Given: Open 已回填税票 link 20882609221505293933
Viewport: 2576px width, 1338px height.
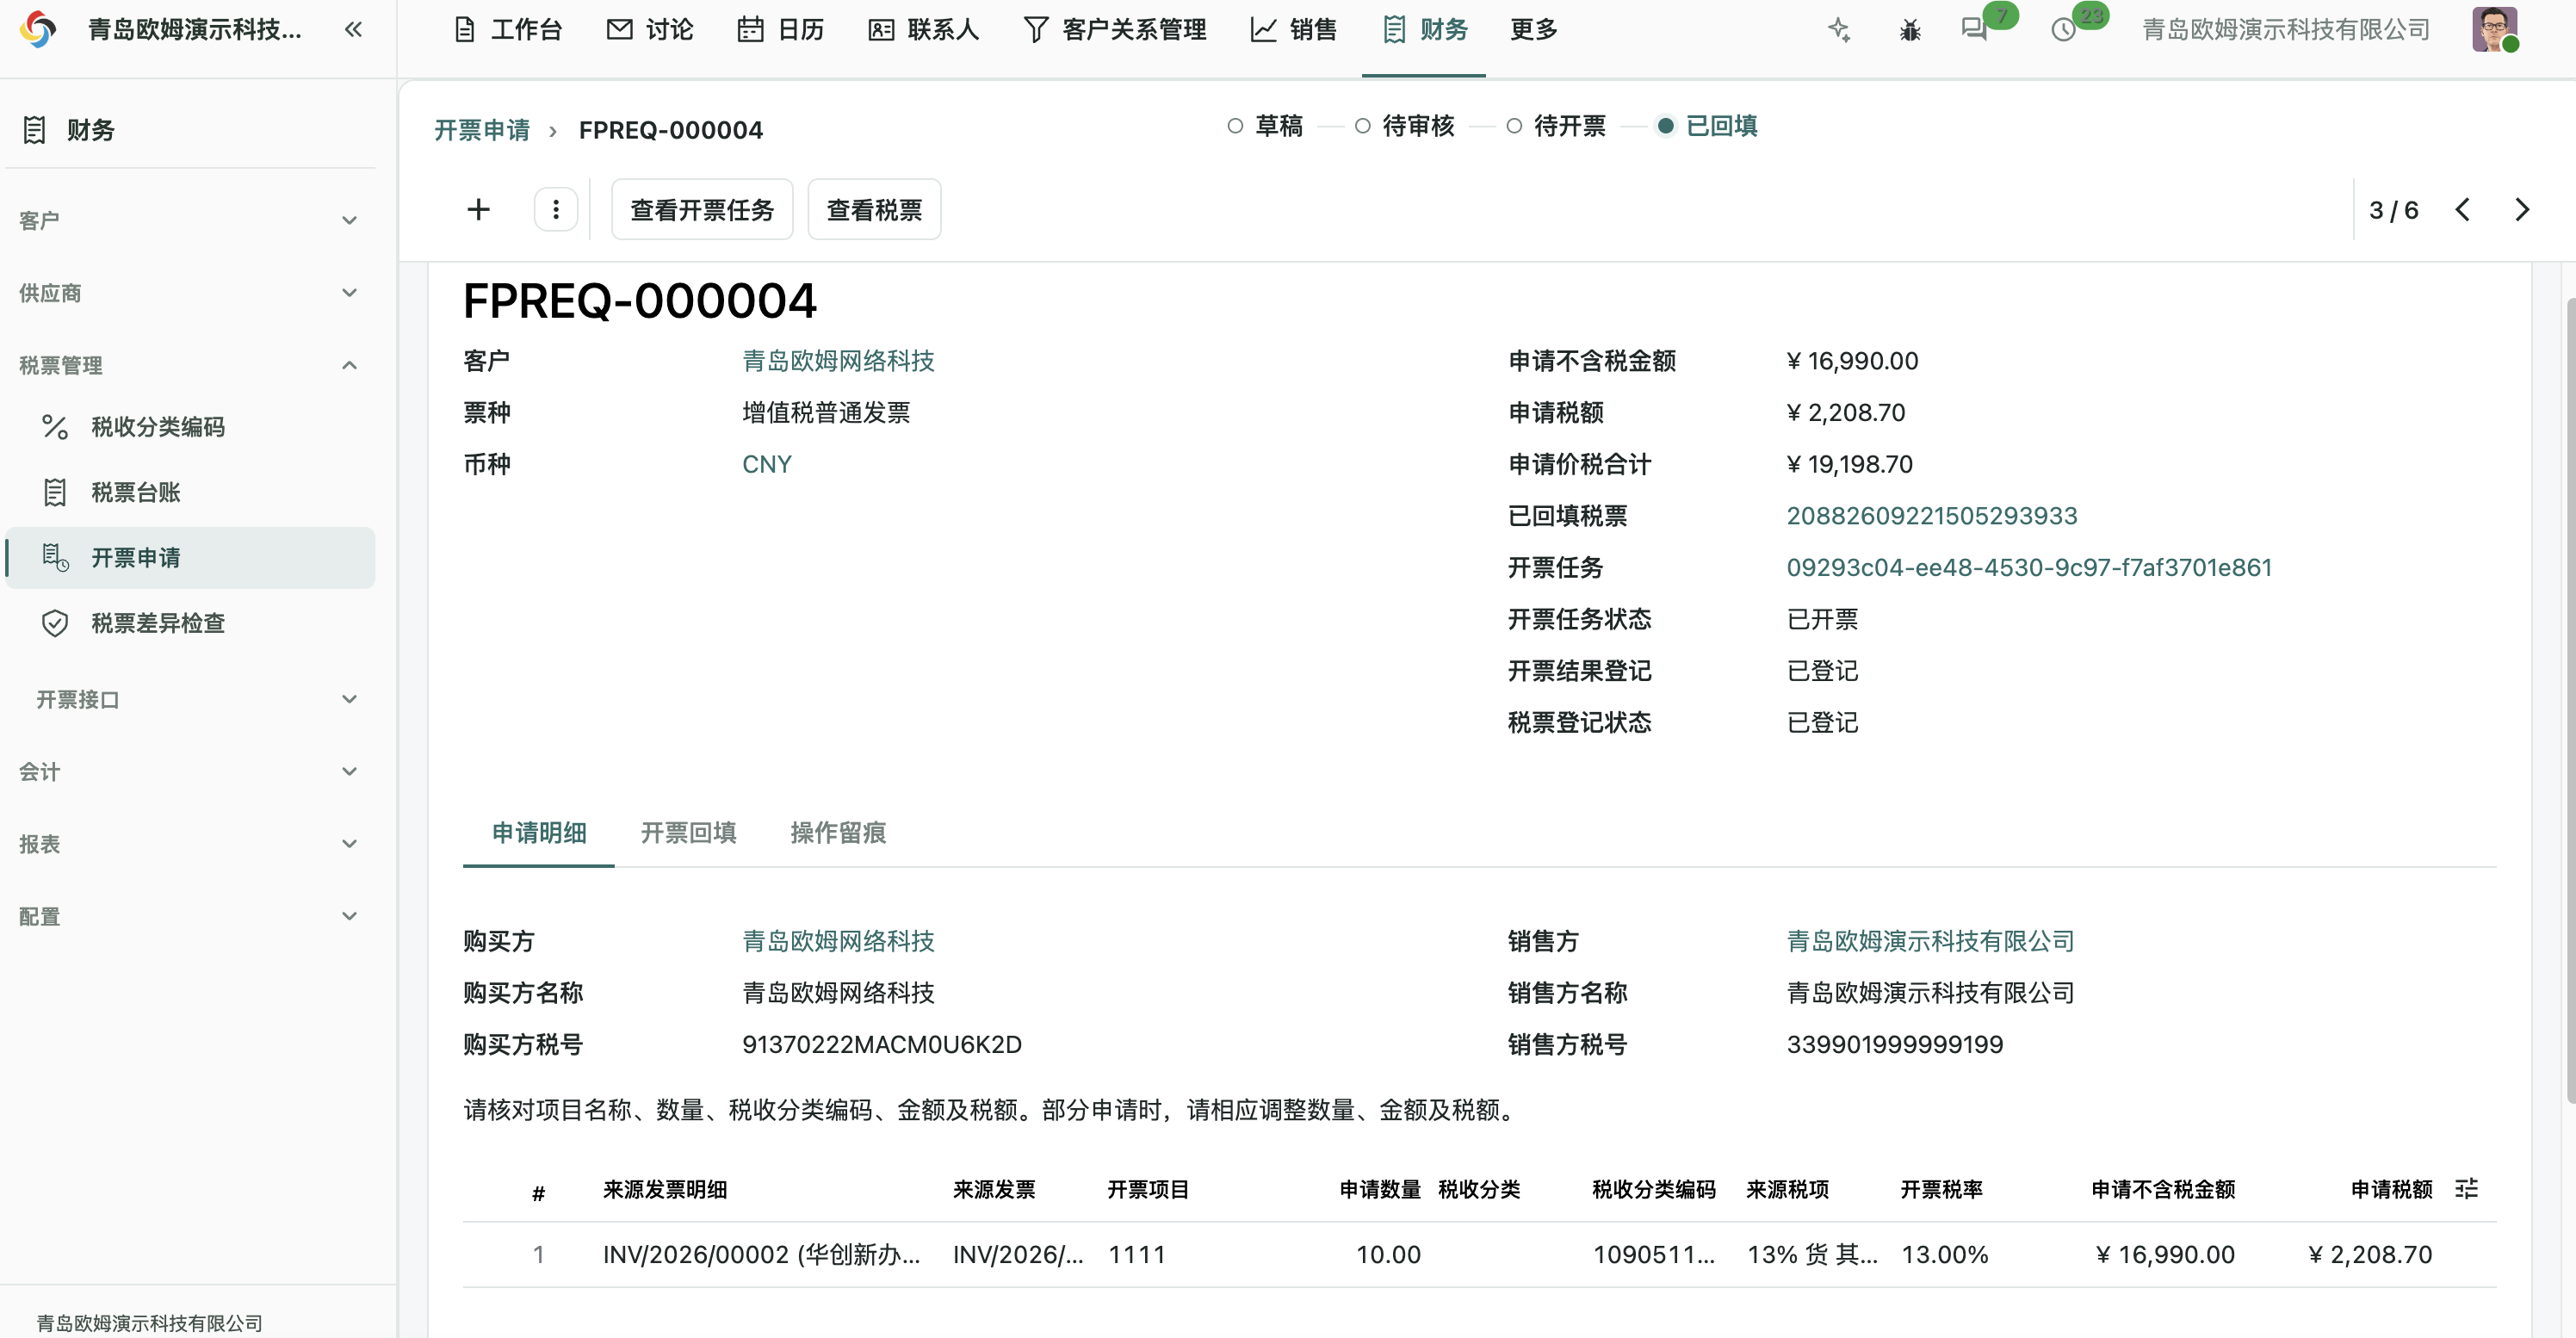Looking at the screenshot, I should point(1932,516).
